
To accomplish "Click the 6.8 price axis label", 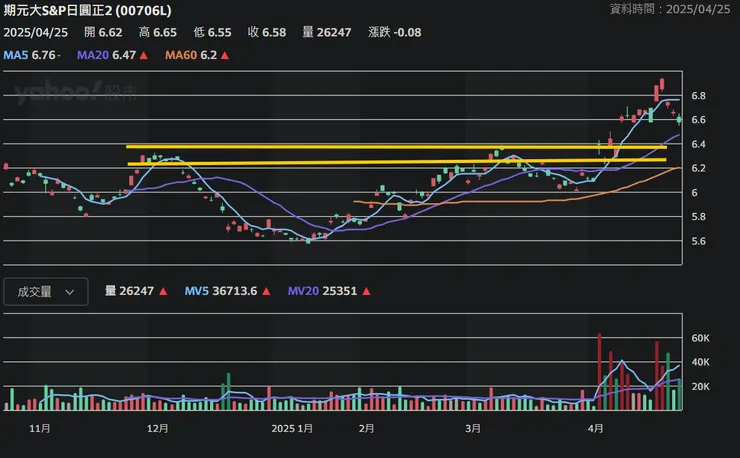I will pyautogui.click(x=698, y=96).
